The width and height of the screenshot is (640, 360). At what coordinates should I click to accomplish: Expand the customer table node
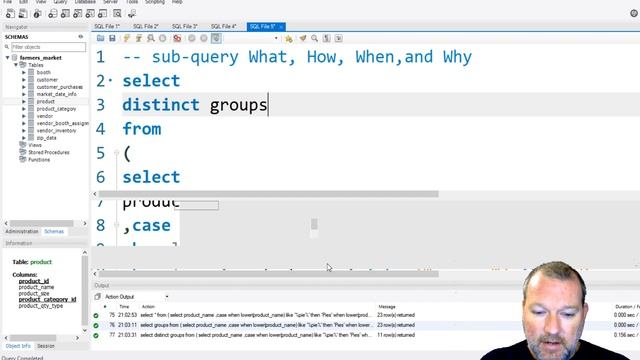click(24, 80)
